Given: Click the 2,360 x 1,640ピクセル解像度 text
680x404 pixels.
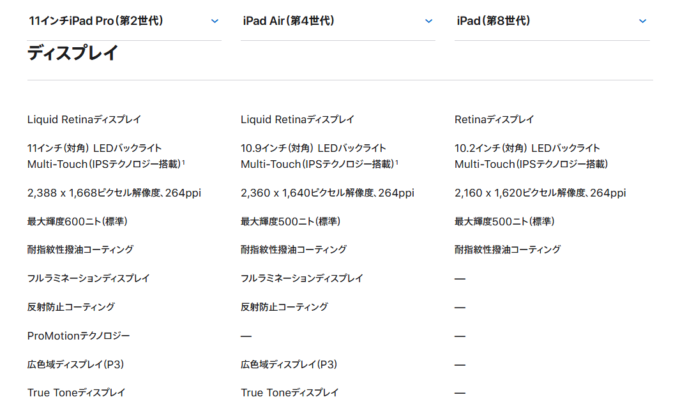Looking at the screenshot, I should [x=307, y=193].
